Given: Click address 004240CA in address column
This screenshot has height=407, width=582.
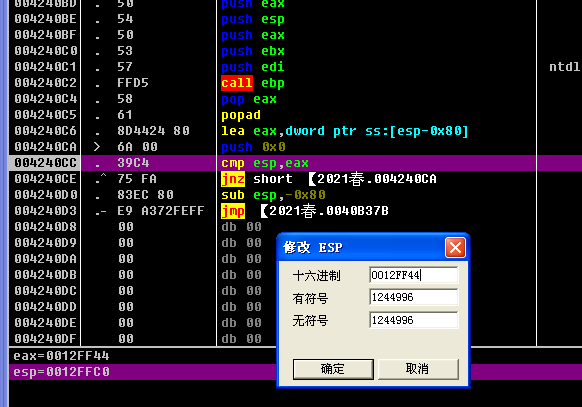Looking at the screenshot, I should click(x=46, y=147).
